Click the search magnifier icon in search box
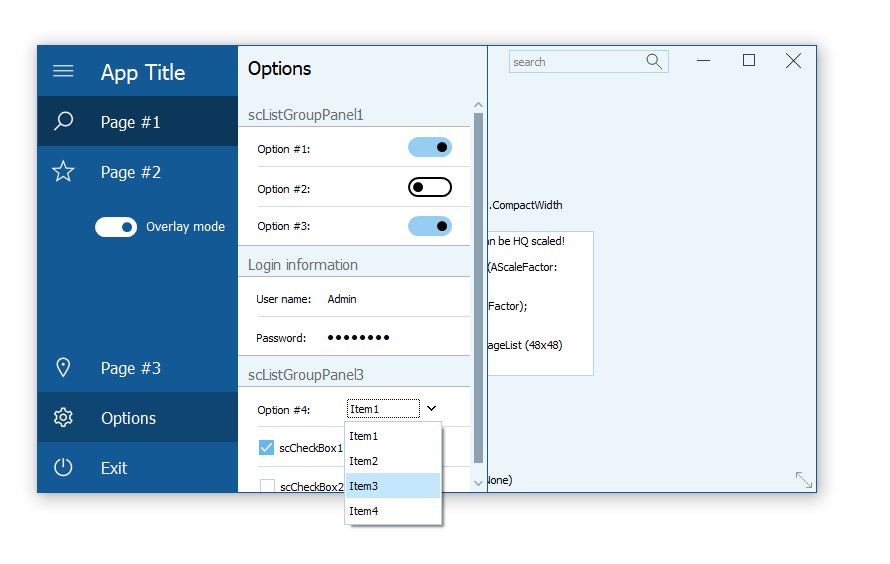Screen dimensions: 890x564 654,61
